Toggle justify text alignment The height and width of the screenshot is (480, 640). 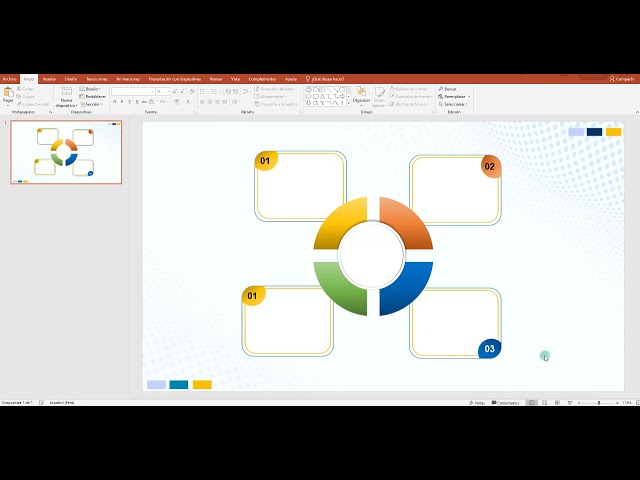click(x=224, y=102)
